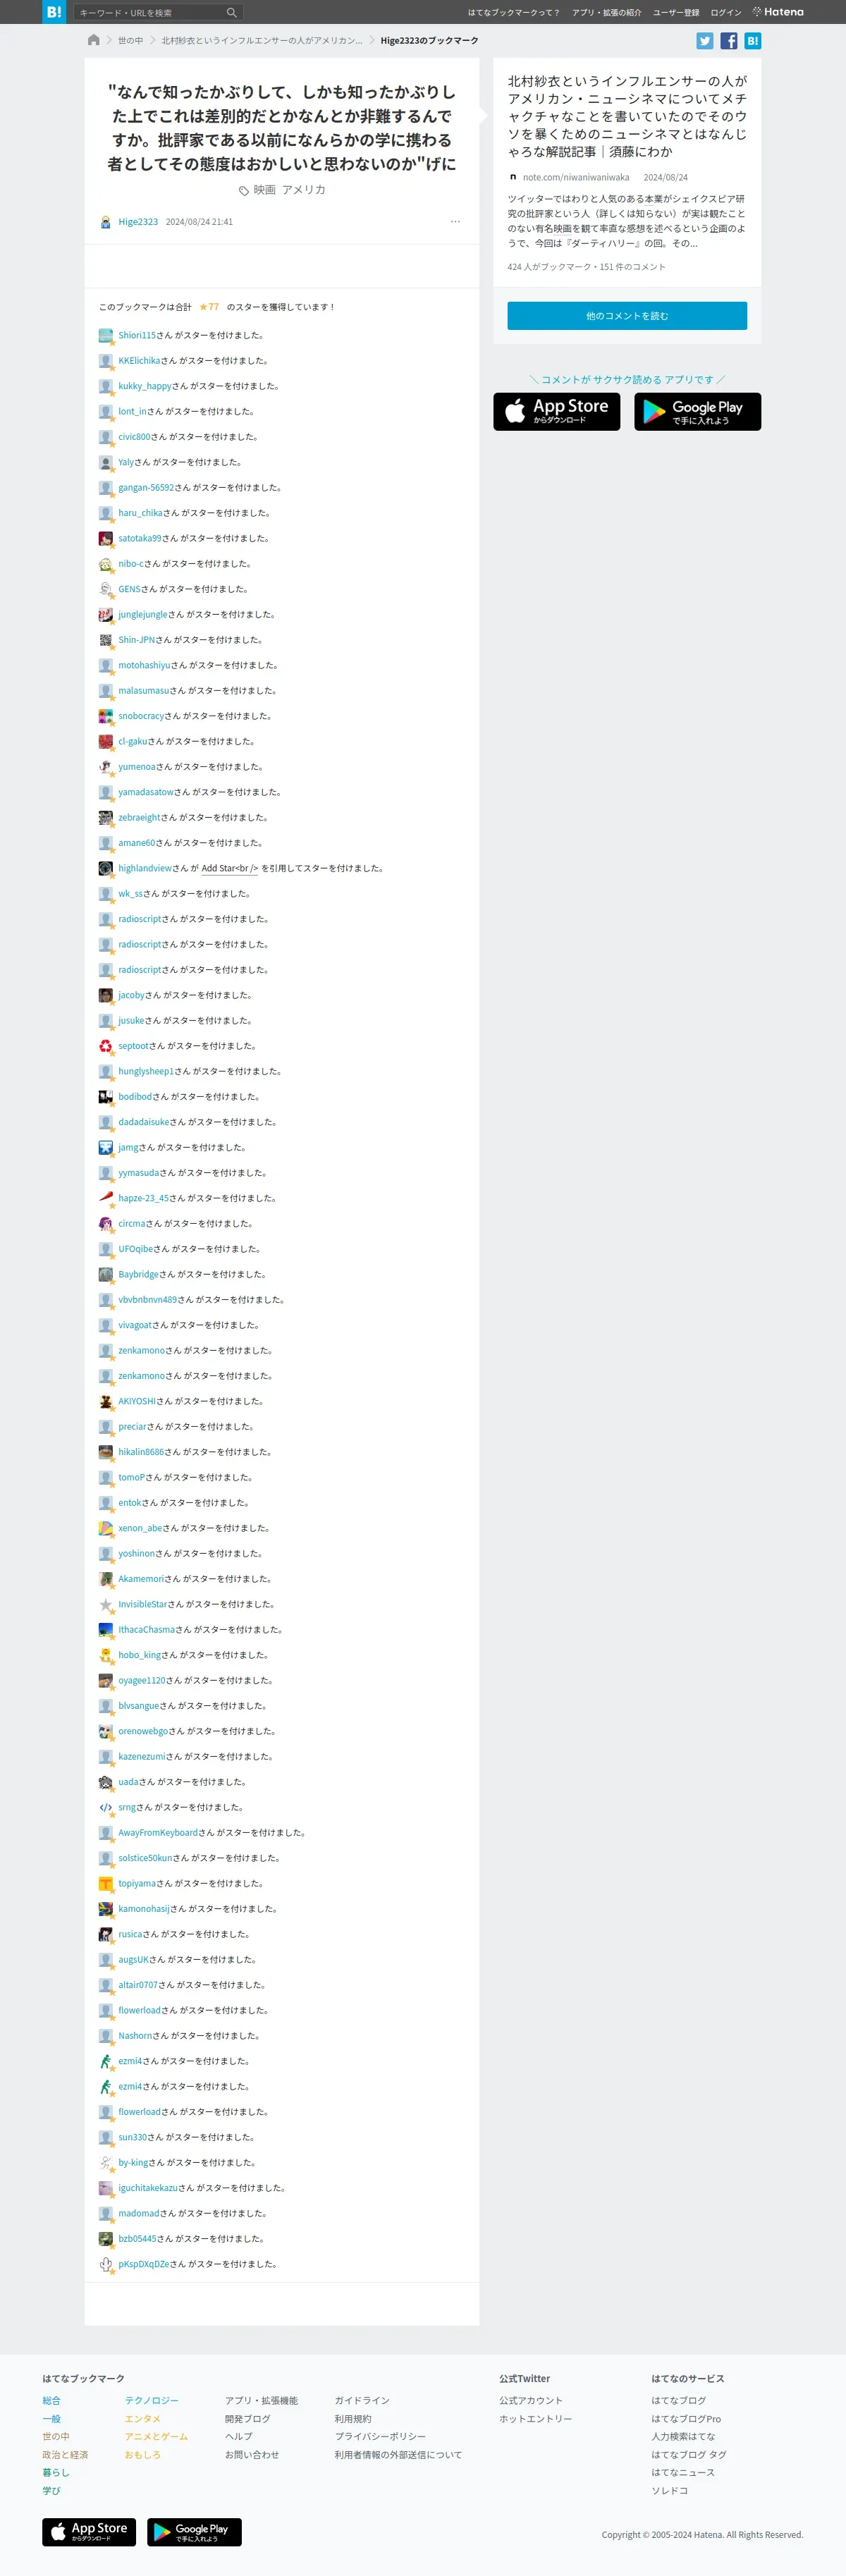Visit Shiori115's profile link

point(137,336)
